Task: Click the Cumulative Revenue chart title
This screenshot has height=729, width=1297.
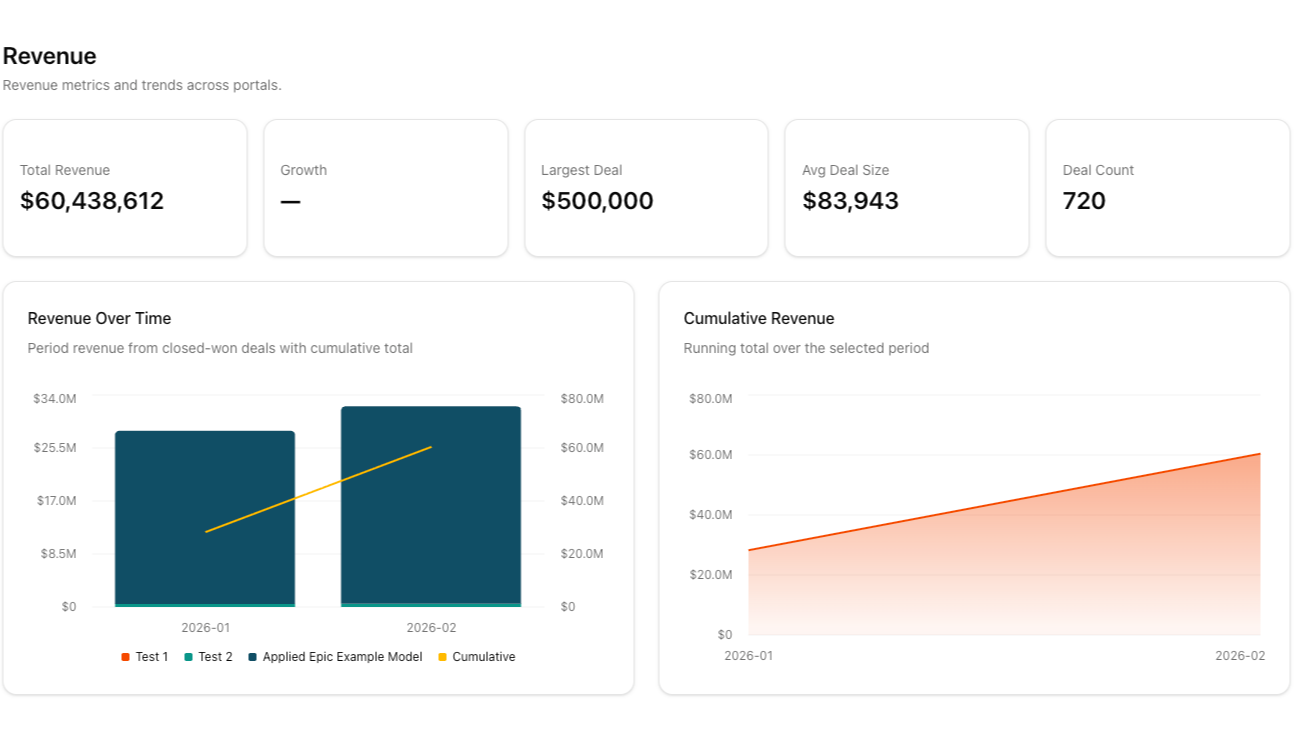Action: pyautogui.click(x=759, y=318)
